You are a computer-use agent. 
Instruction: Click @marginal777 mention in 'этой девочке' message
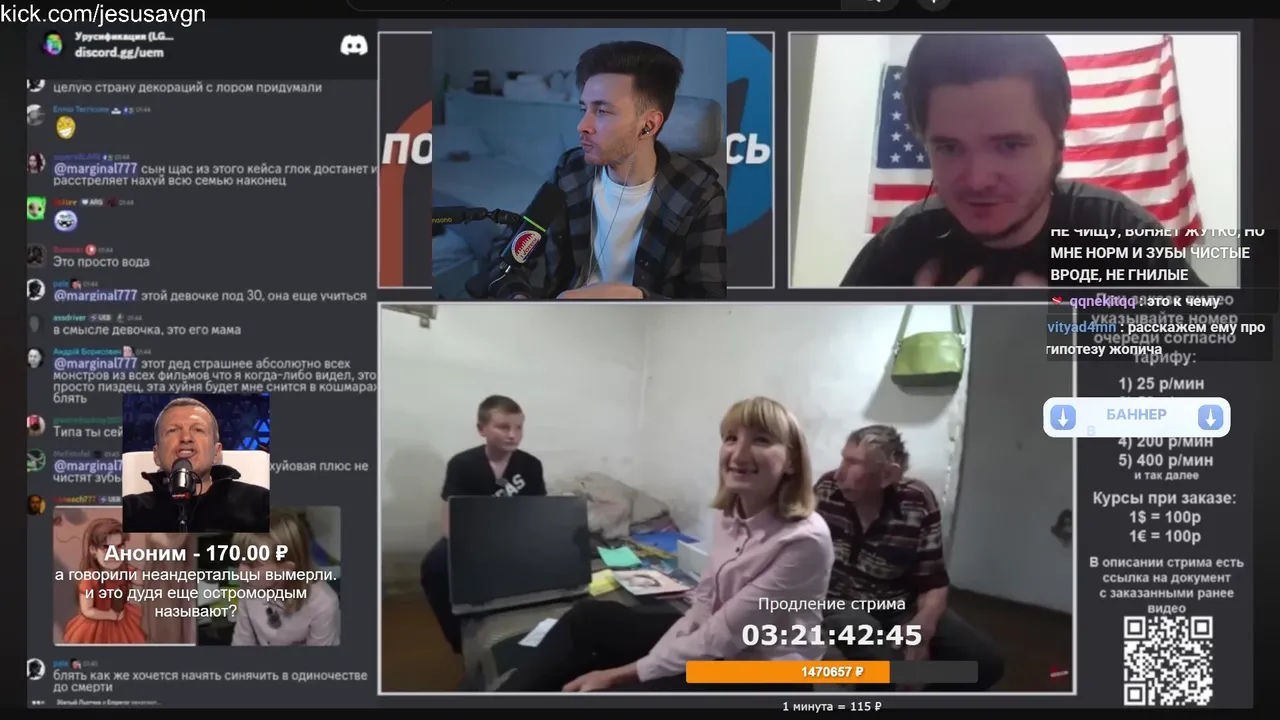click(x=95, y=296)
